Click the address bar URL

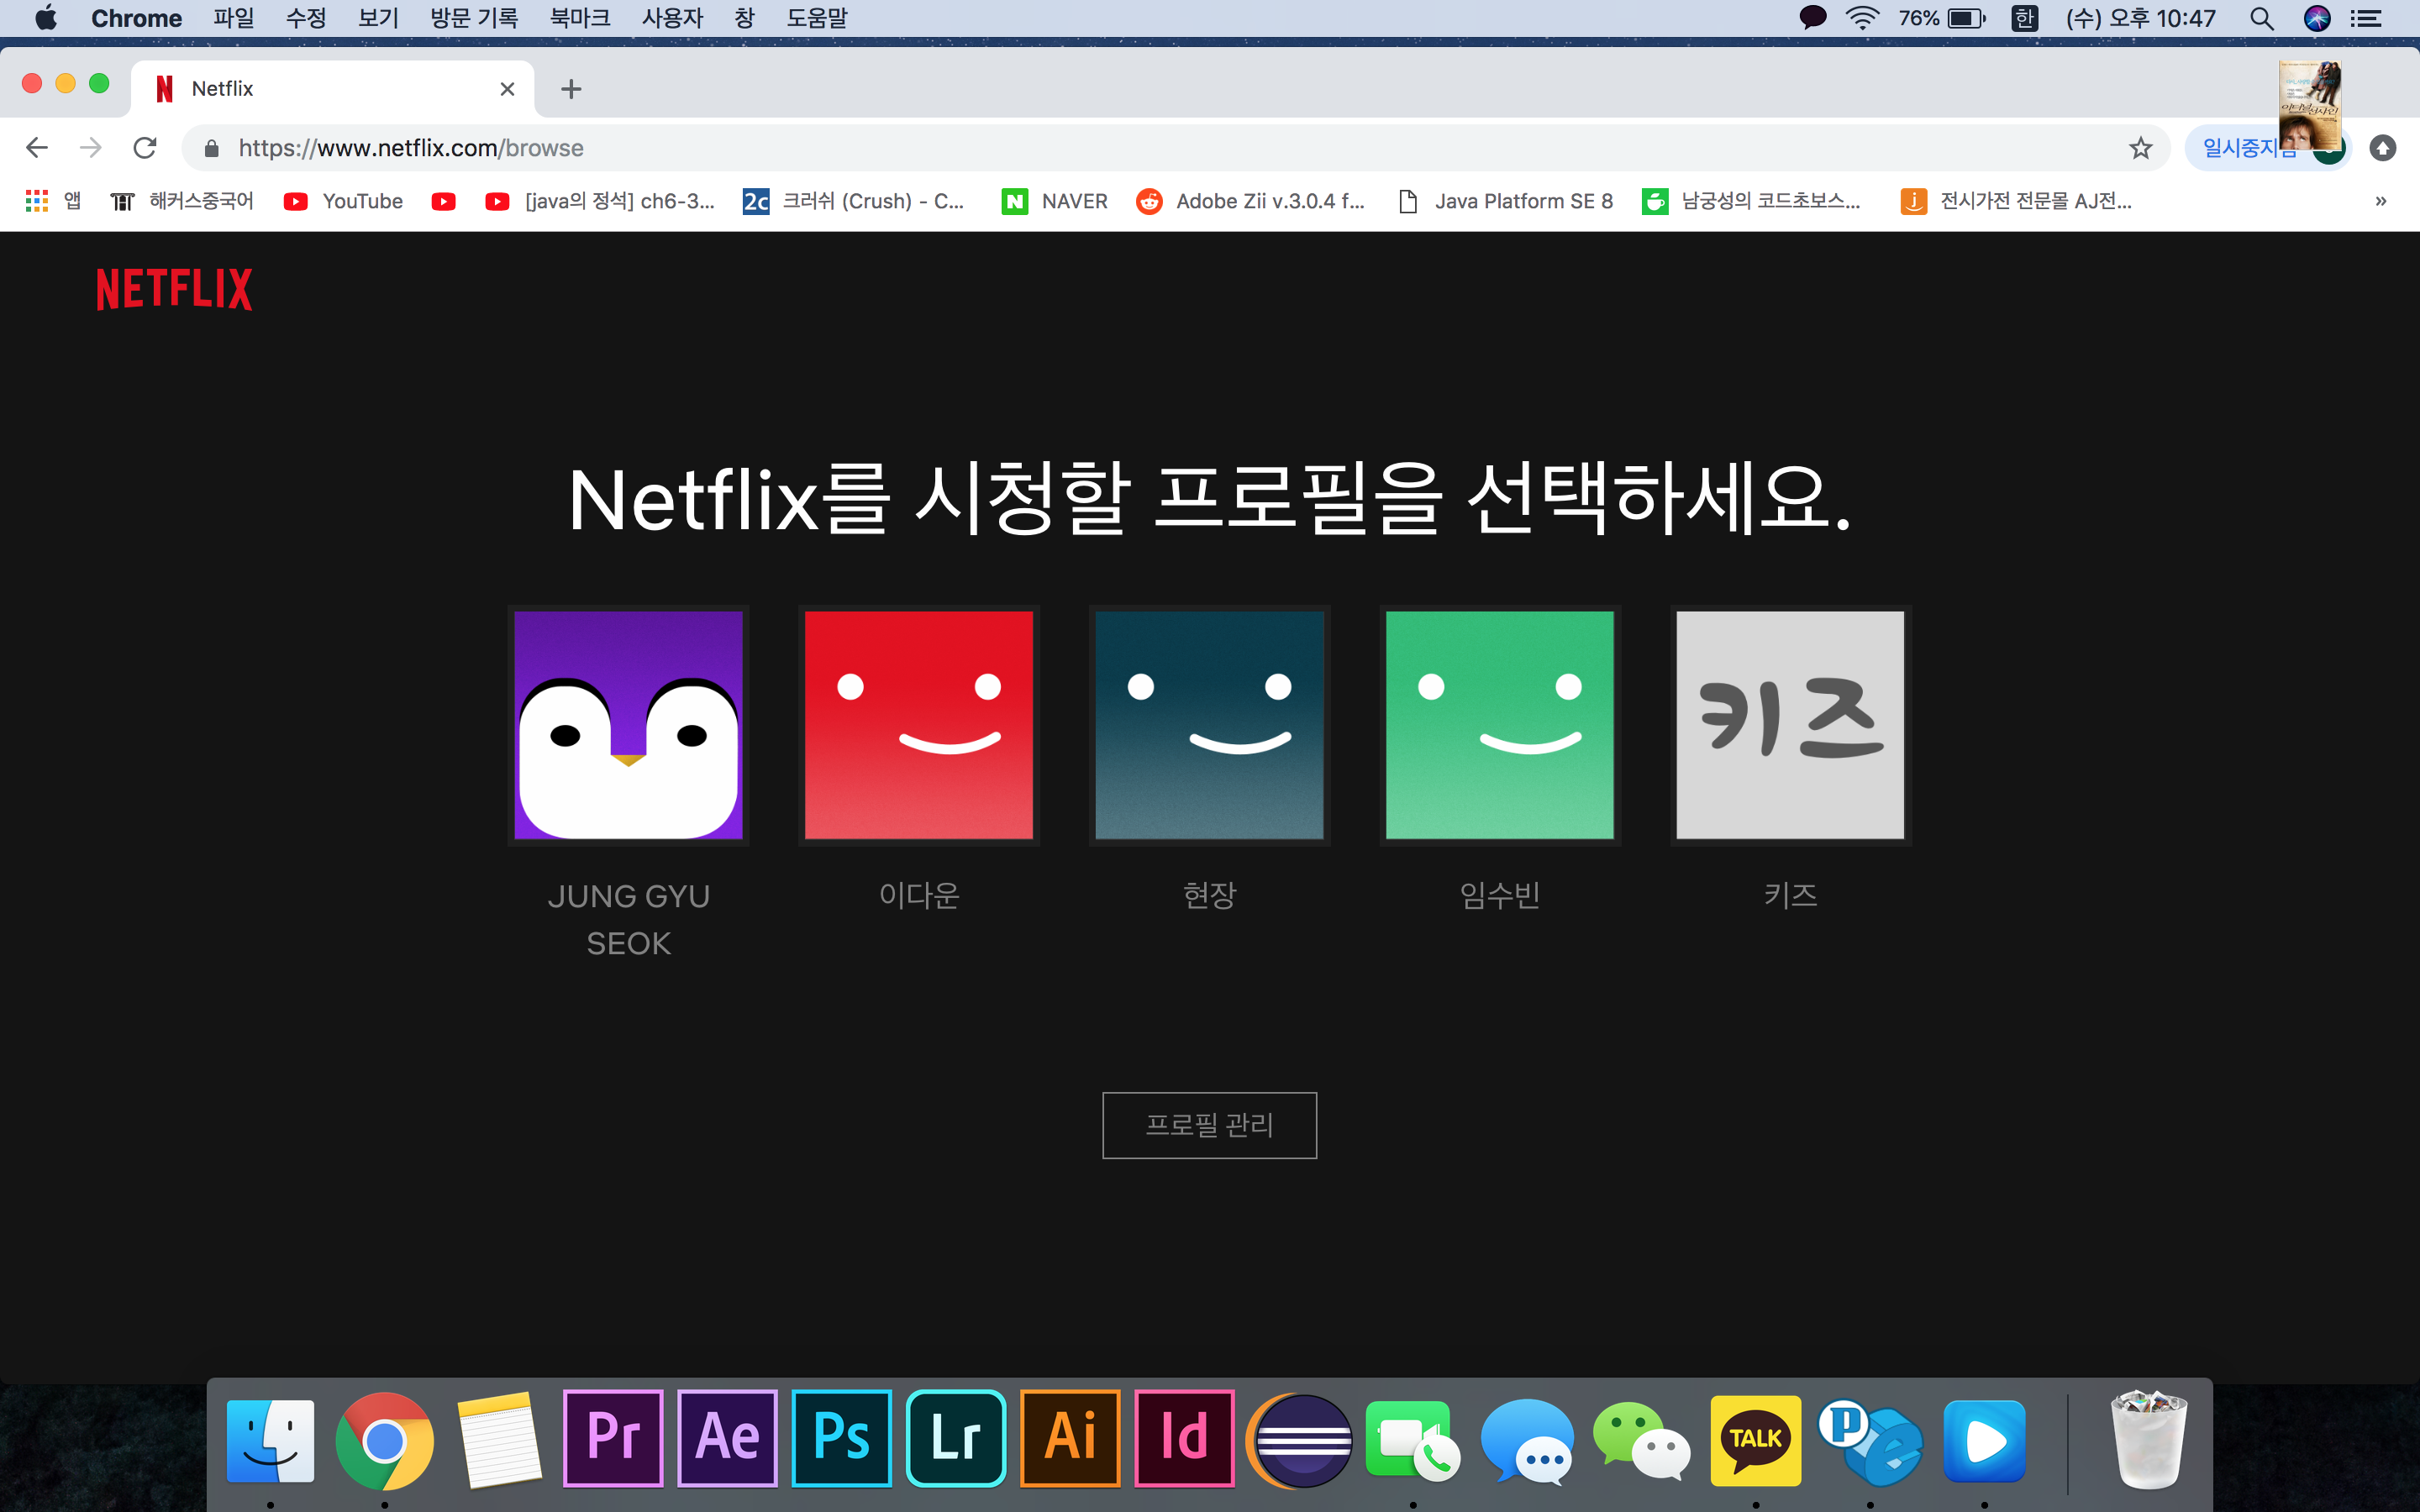click(x=410, y=148)
